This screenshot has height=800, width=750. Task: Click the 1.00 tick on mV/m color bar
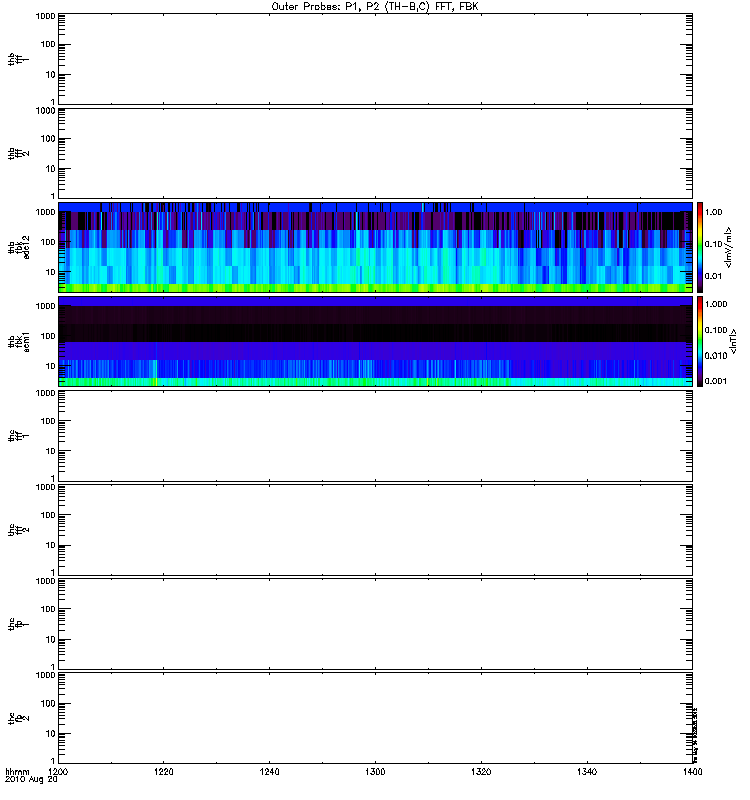point(713,212)
